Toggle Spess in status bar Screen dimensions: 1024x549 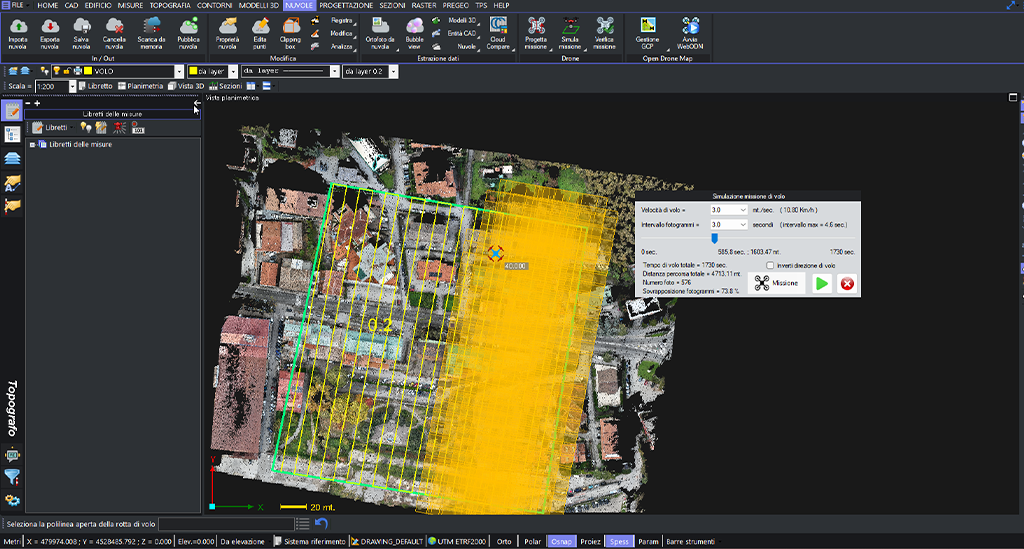click(x=619, y=541)
